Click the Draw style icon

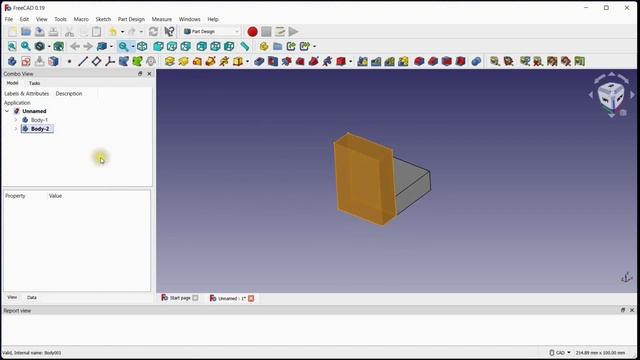point(40,46)
